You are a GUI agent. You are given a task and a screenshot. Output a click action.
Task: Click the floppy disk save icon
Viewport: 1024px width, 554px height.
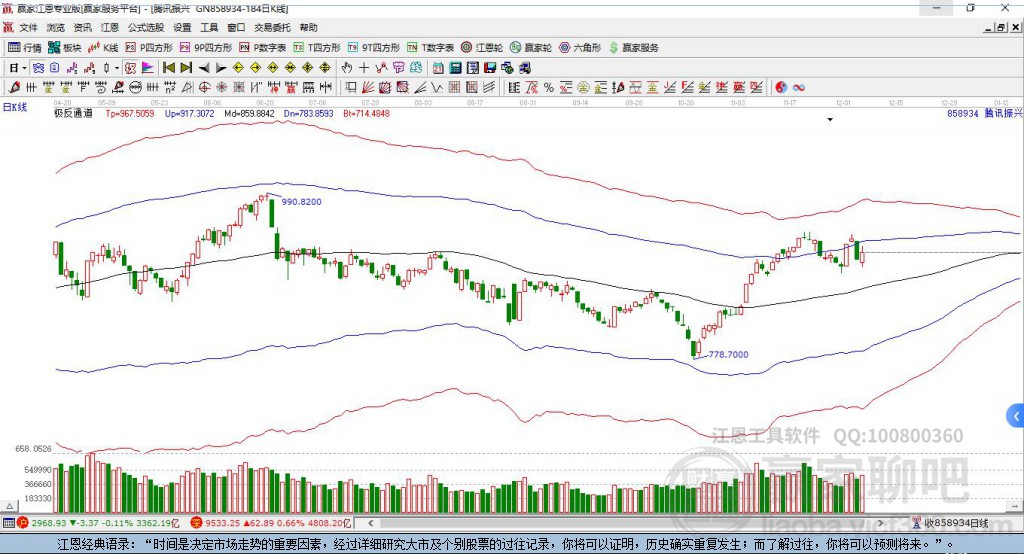pyautogui.click(x=490, y=68)
